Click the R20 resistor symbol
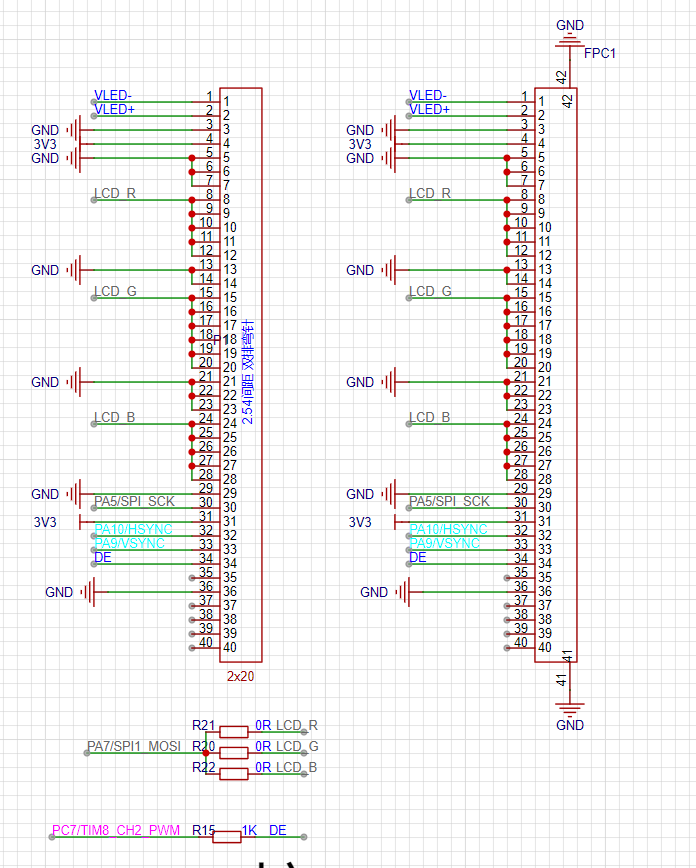Image resolution: width=696 pixels, height=868 pixels. [234, 752]
